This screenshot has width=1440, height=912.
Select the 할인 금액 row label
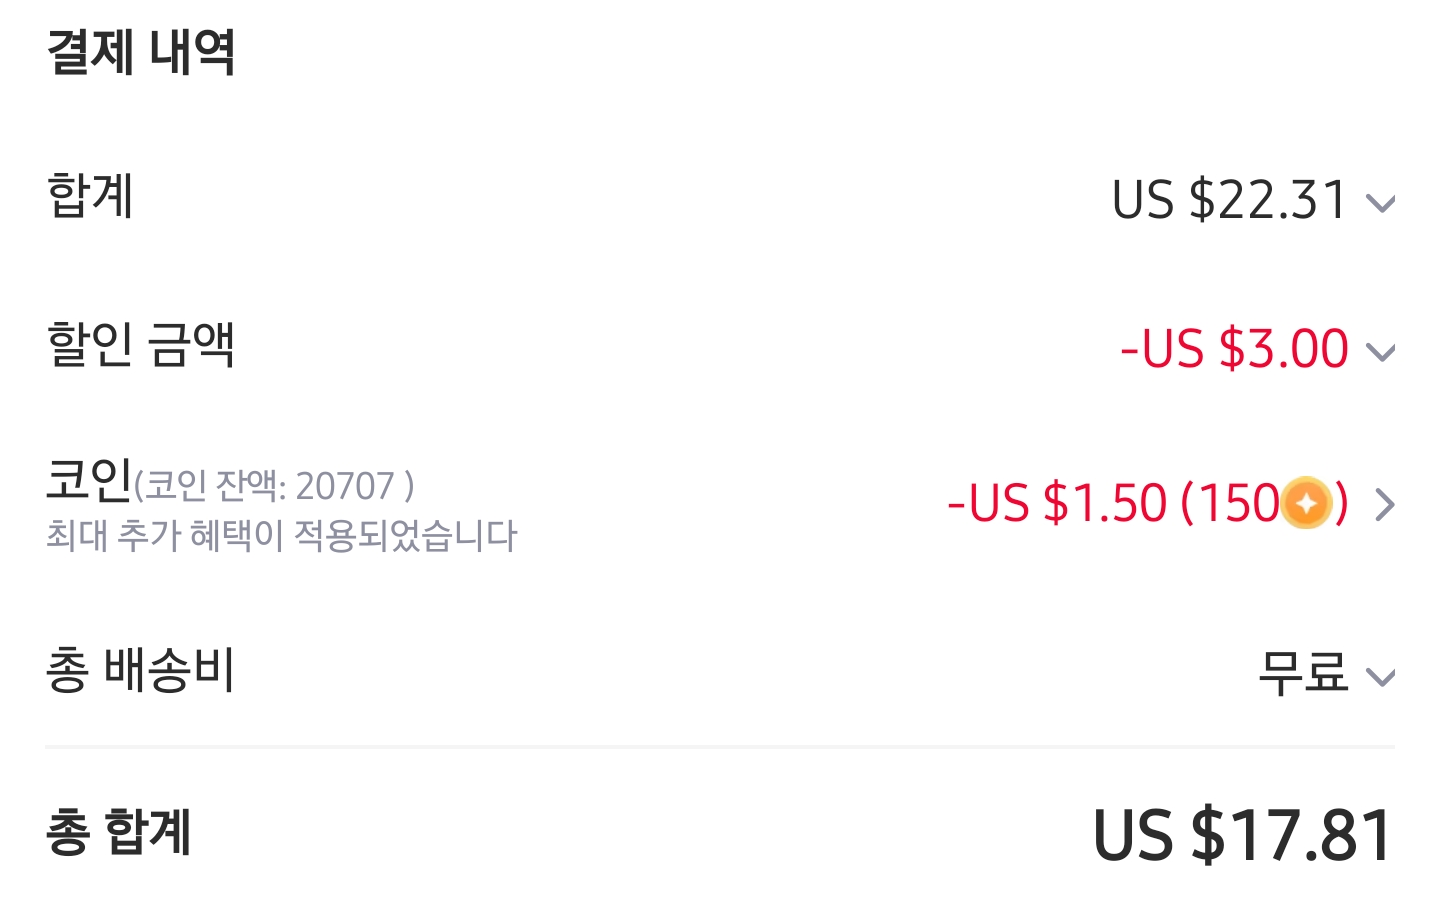click(140, 345)
